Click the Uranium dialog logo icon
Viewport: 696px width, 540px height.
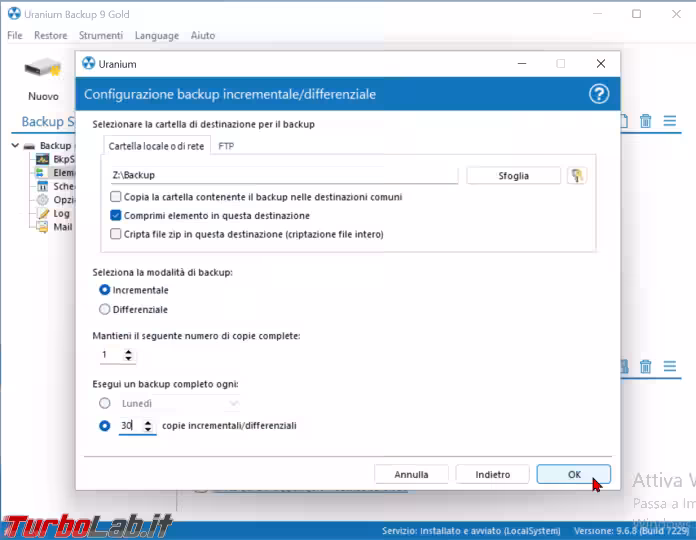pyautogui.click(x=89, y=63)
